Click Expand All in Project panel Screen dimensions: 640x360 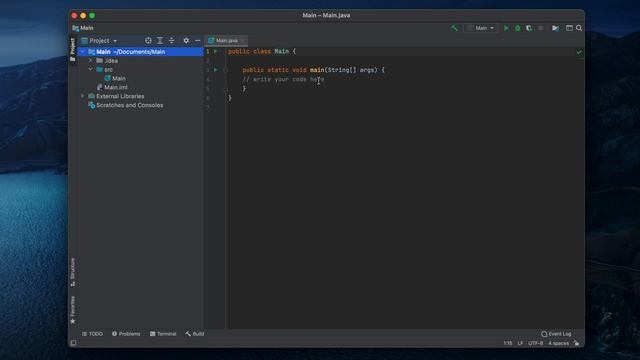pyautogui.click(x=160, y=40)
